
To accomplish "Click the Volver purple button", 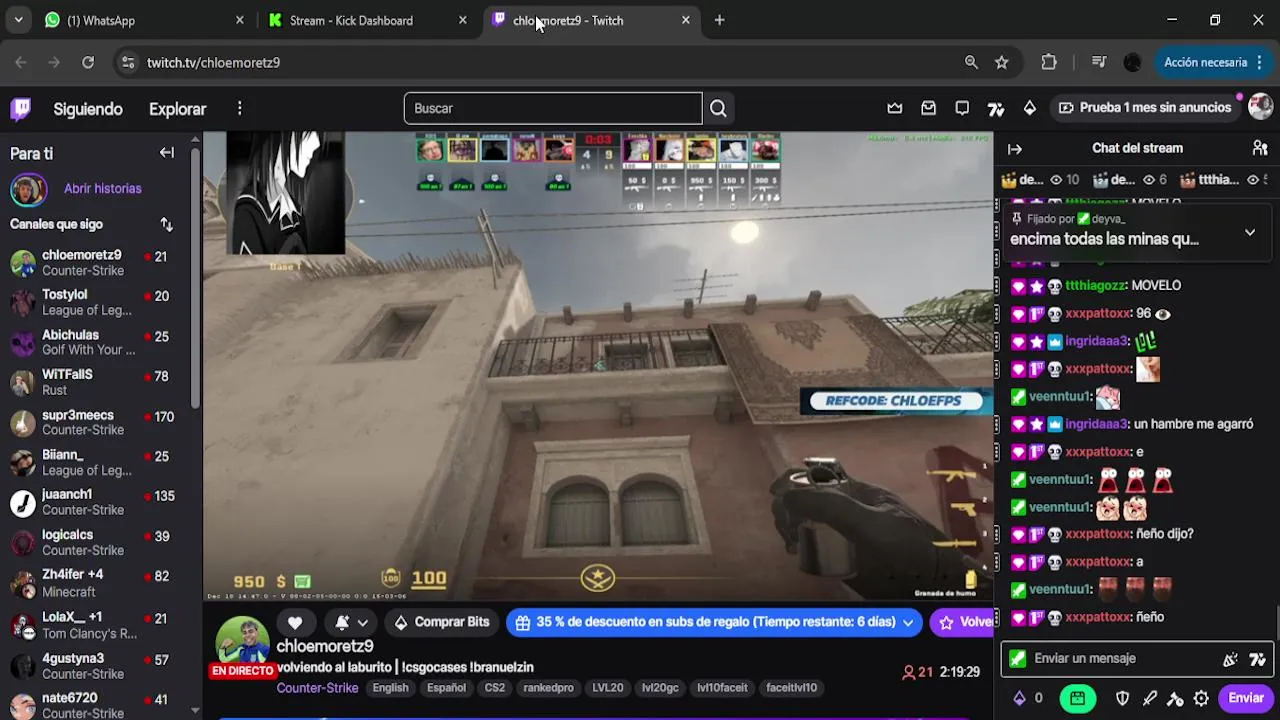I will [x=962, y=622].
